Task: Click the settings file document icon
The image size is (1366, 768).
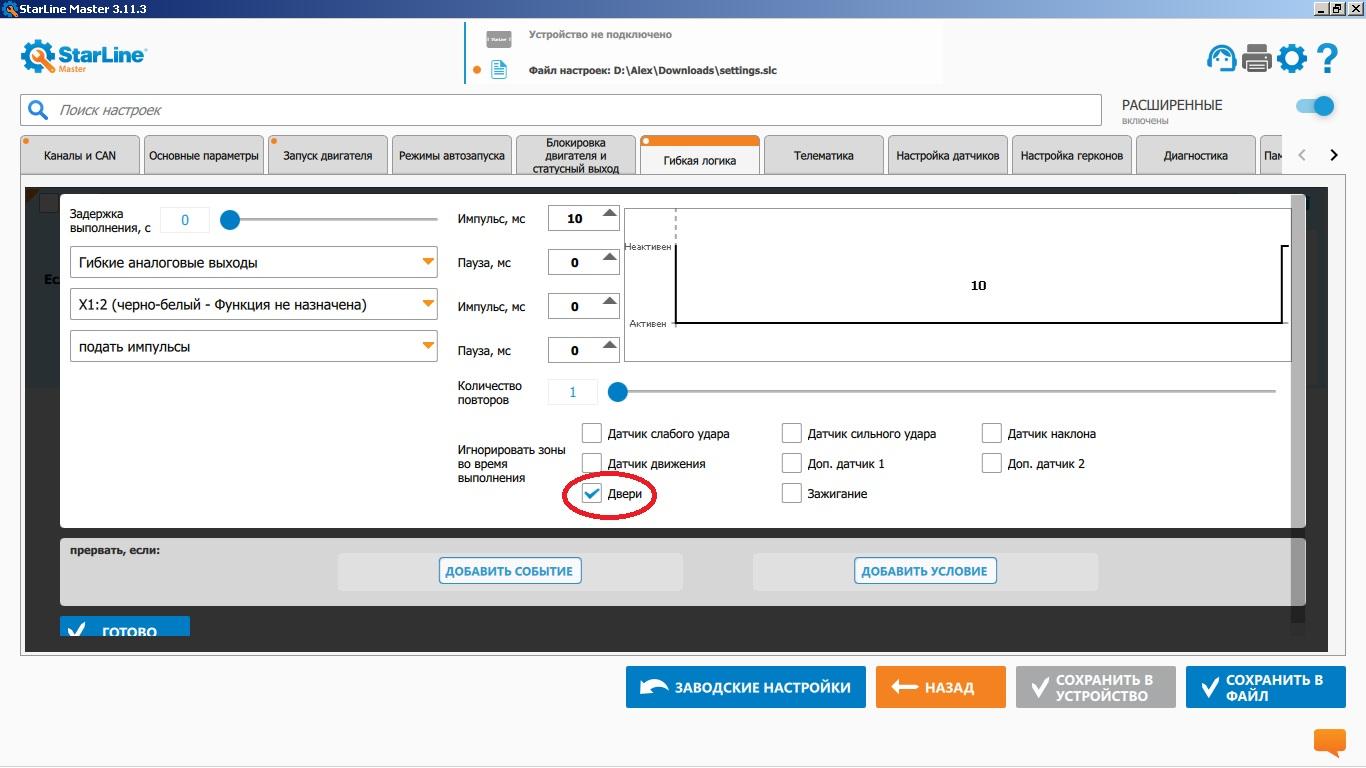Action: click(x=498, y=70)
